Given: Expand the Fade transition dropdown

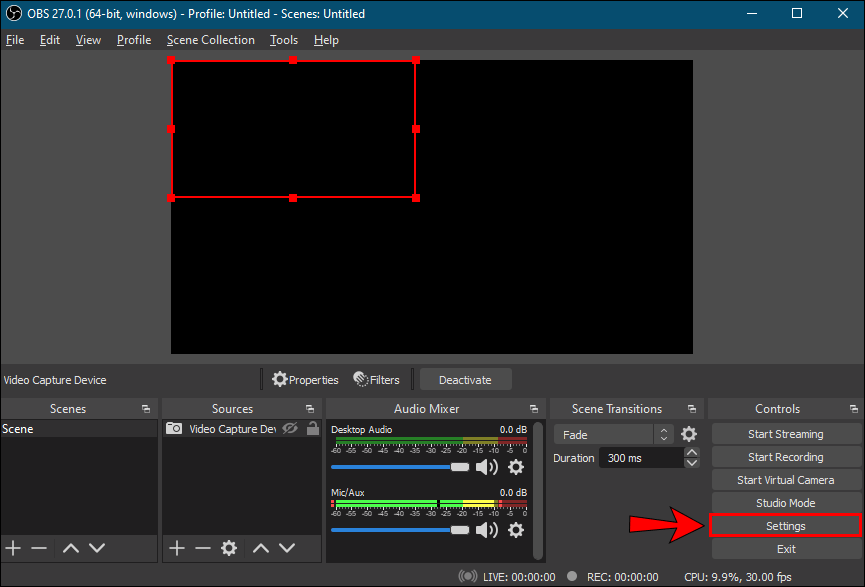Looking at the screenshot, I should tap(663, 435).
